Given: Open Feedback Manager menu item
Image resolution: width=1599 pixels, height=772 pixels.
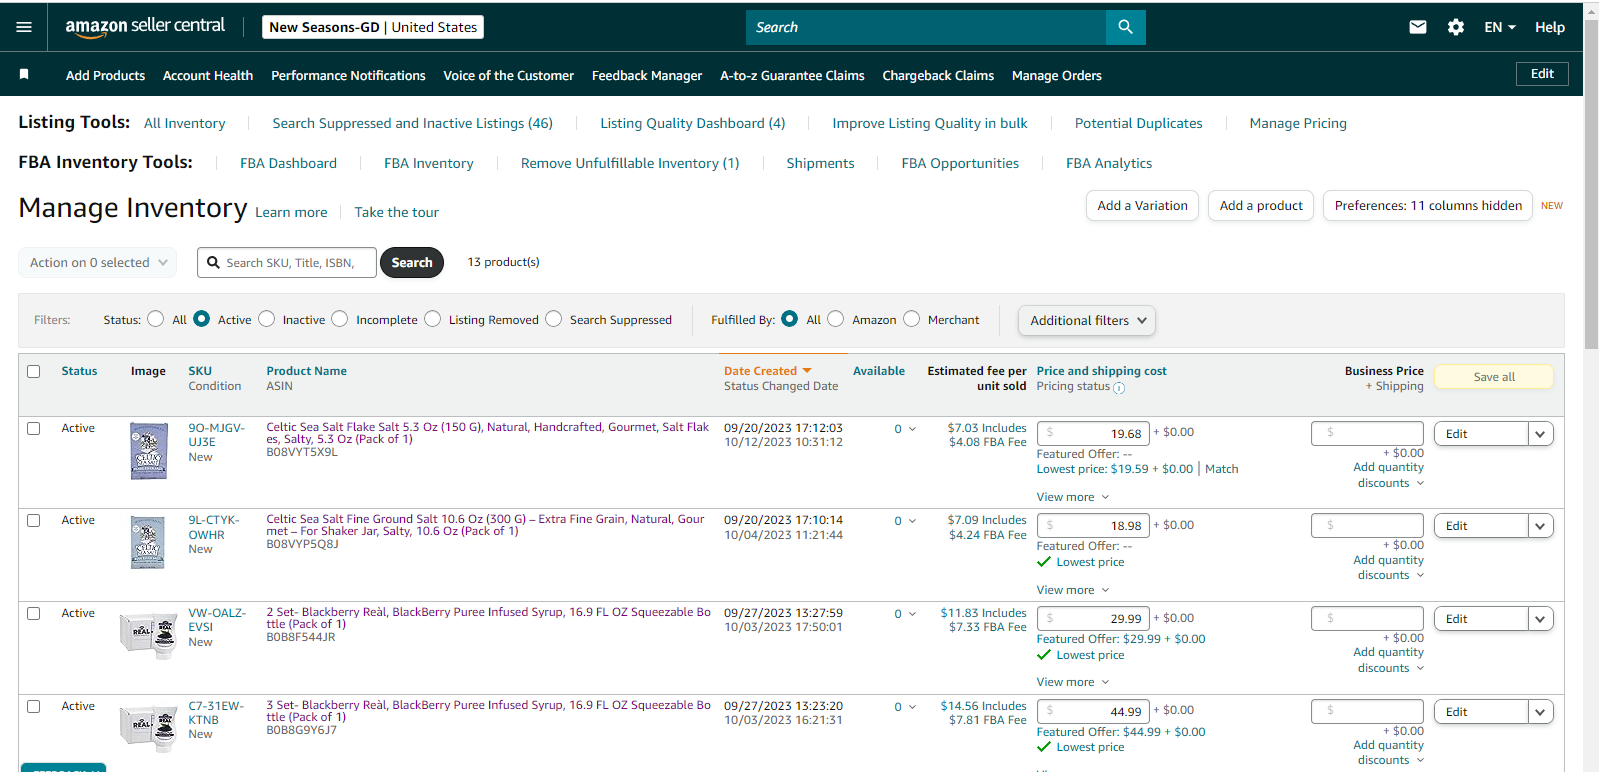Looking at the screenshot, I should (647, 75).
